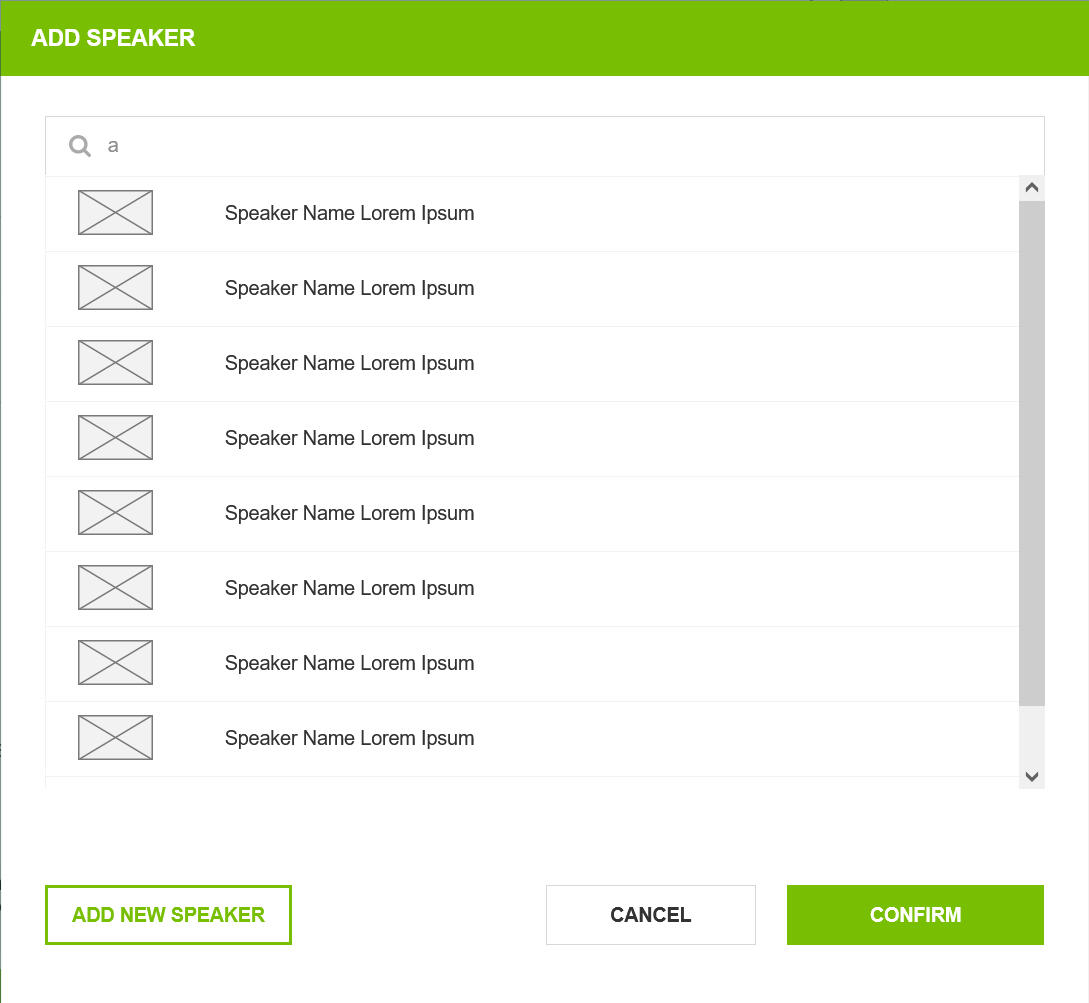This screenshot has width=1089, height=1003.
Task: Click eighth speaker's image placeholder
Action: [x=115, y=738]
